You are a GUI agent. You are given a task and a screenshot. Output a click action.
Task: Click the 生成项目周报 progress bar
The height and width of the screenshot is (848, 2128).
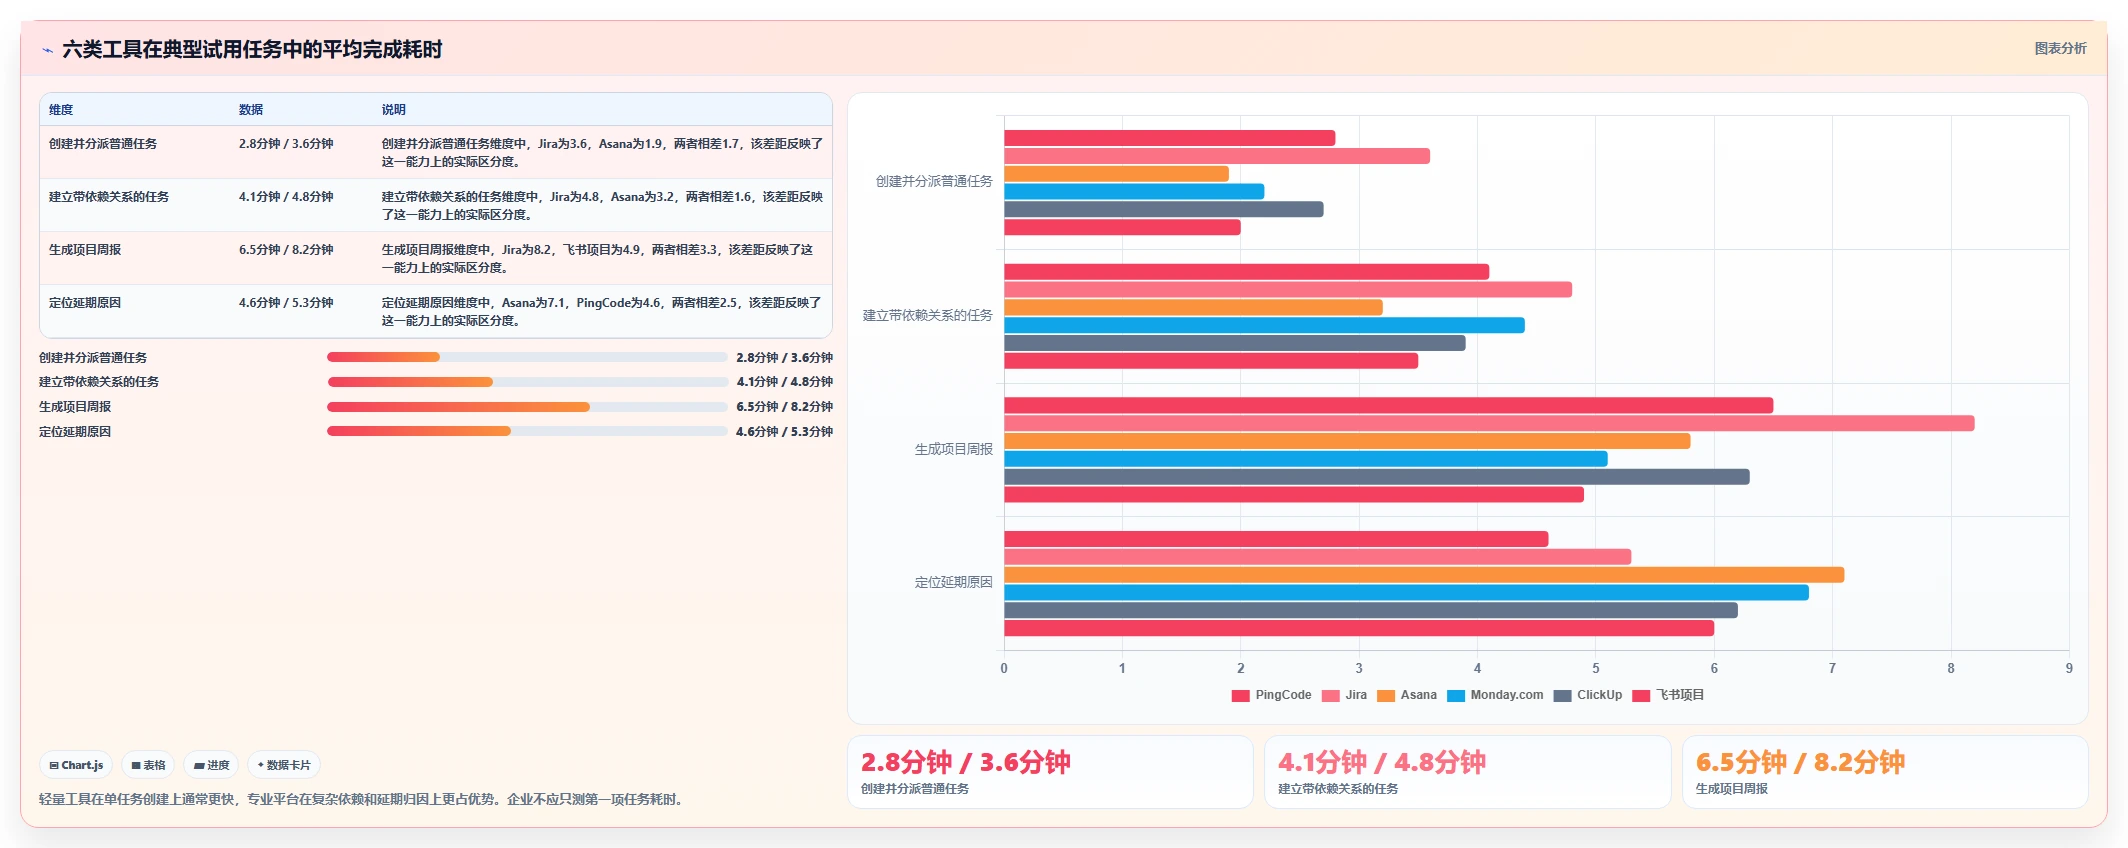coord(527,407)
